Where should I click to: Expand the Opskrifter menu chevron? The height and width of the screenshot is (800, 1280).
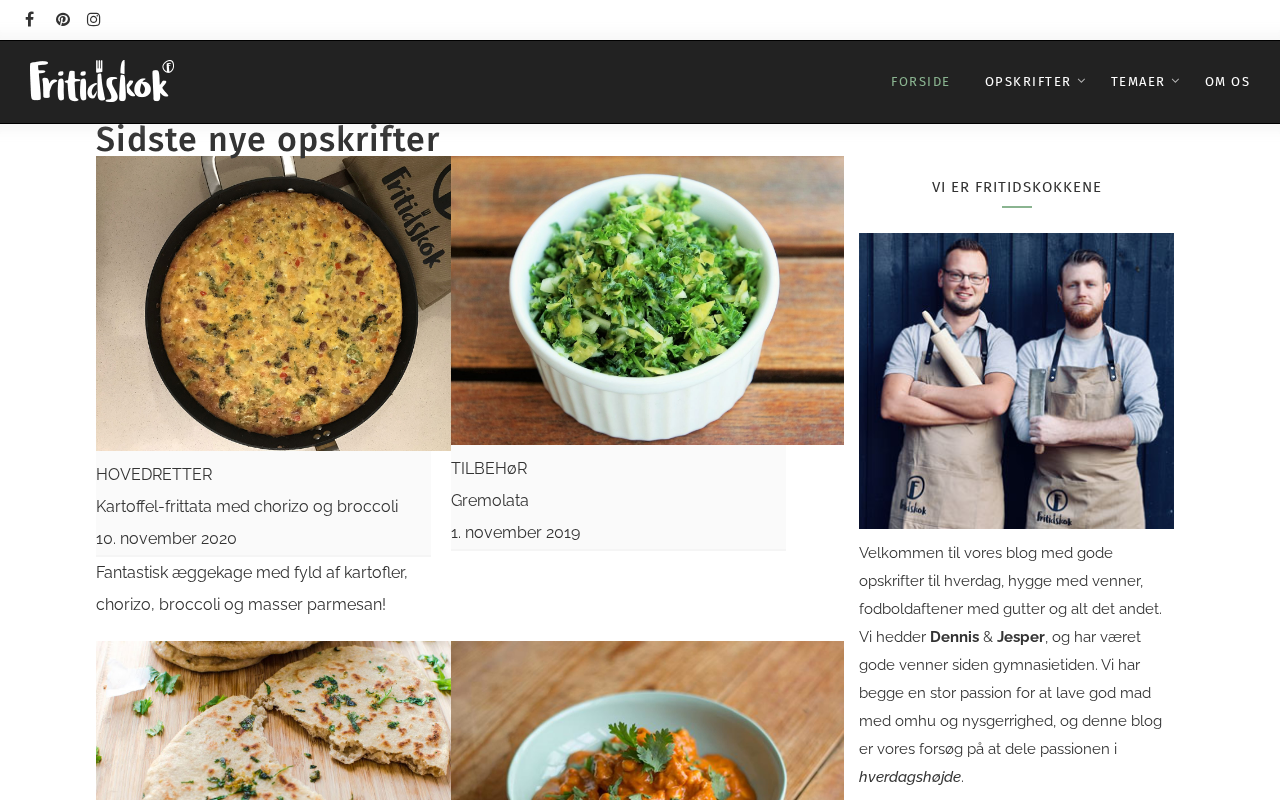click(x=1081, y=81)
